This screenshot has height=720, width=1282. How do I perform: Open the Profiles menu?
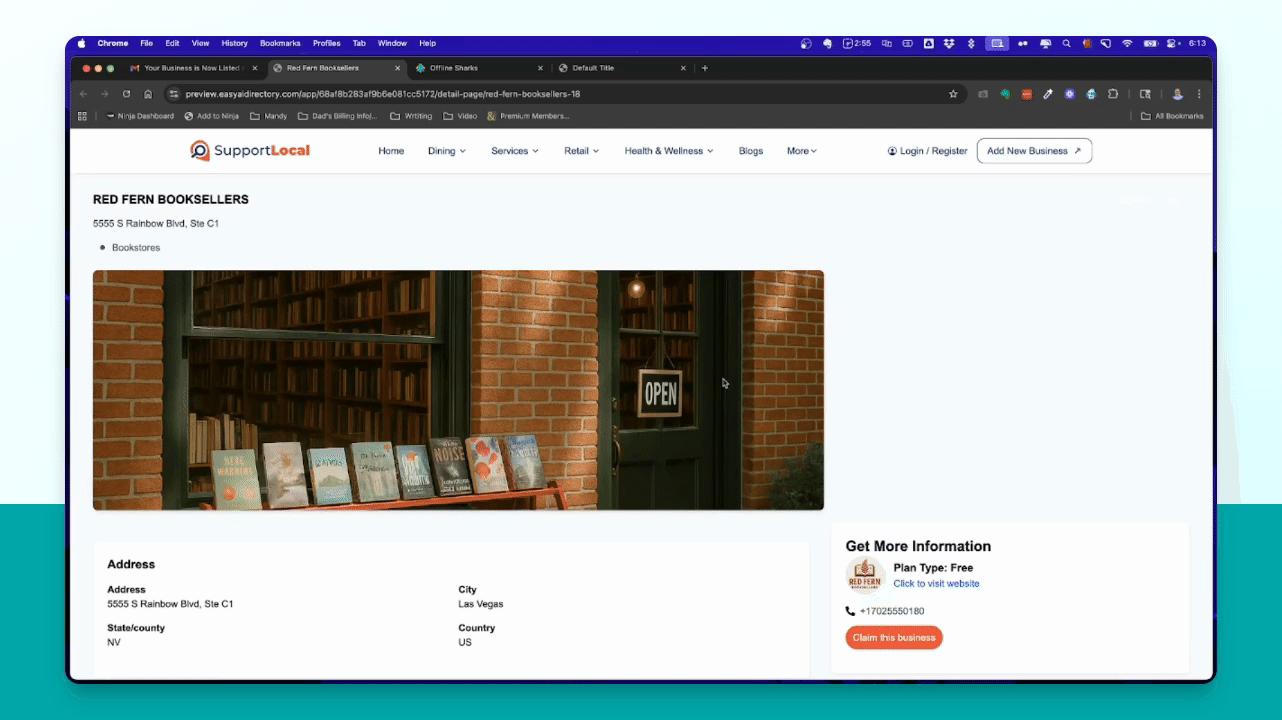[327, 43]
